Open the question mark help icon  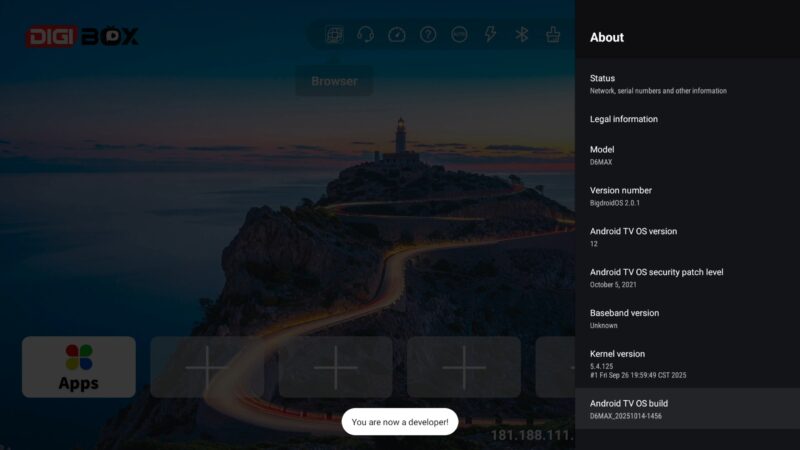point(428,35)
